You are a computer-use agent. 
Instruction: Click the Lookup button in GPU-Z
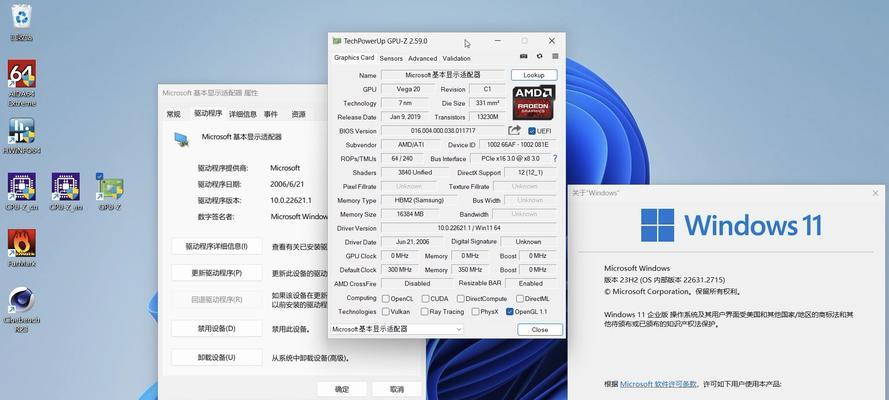point(534,75)
